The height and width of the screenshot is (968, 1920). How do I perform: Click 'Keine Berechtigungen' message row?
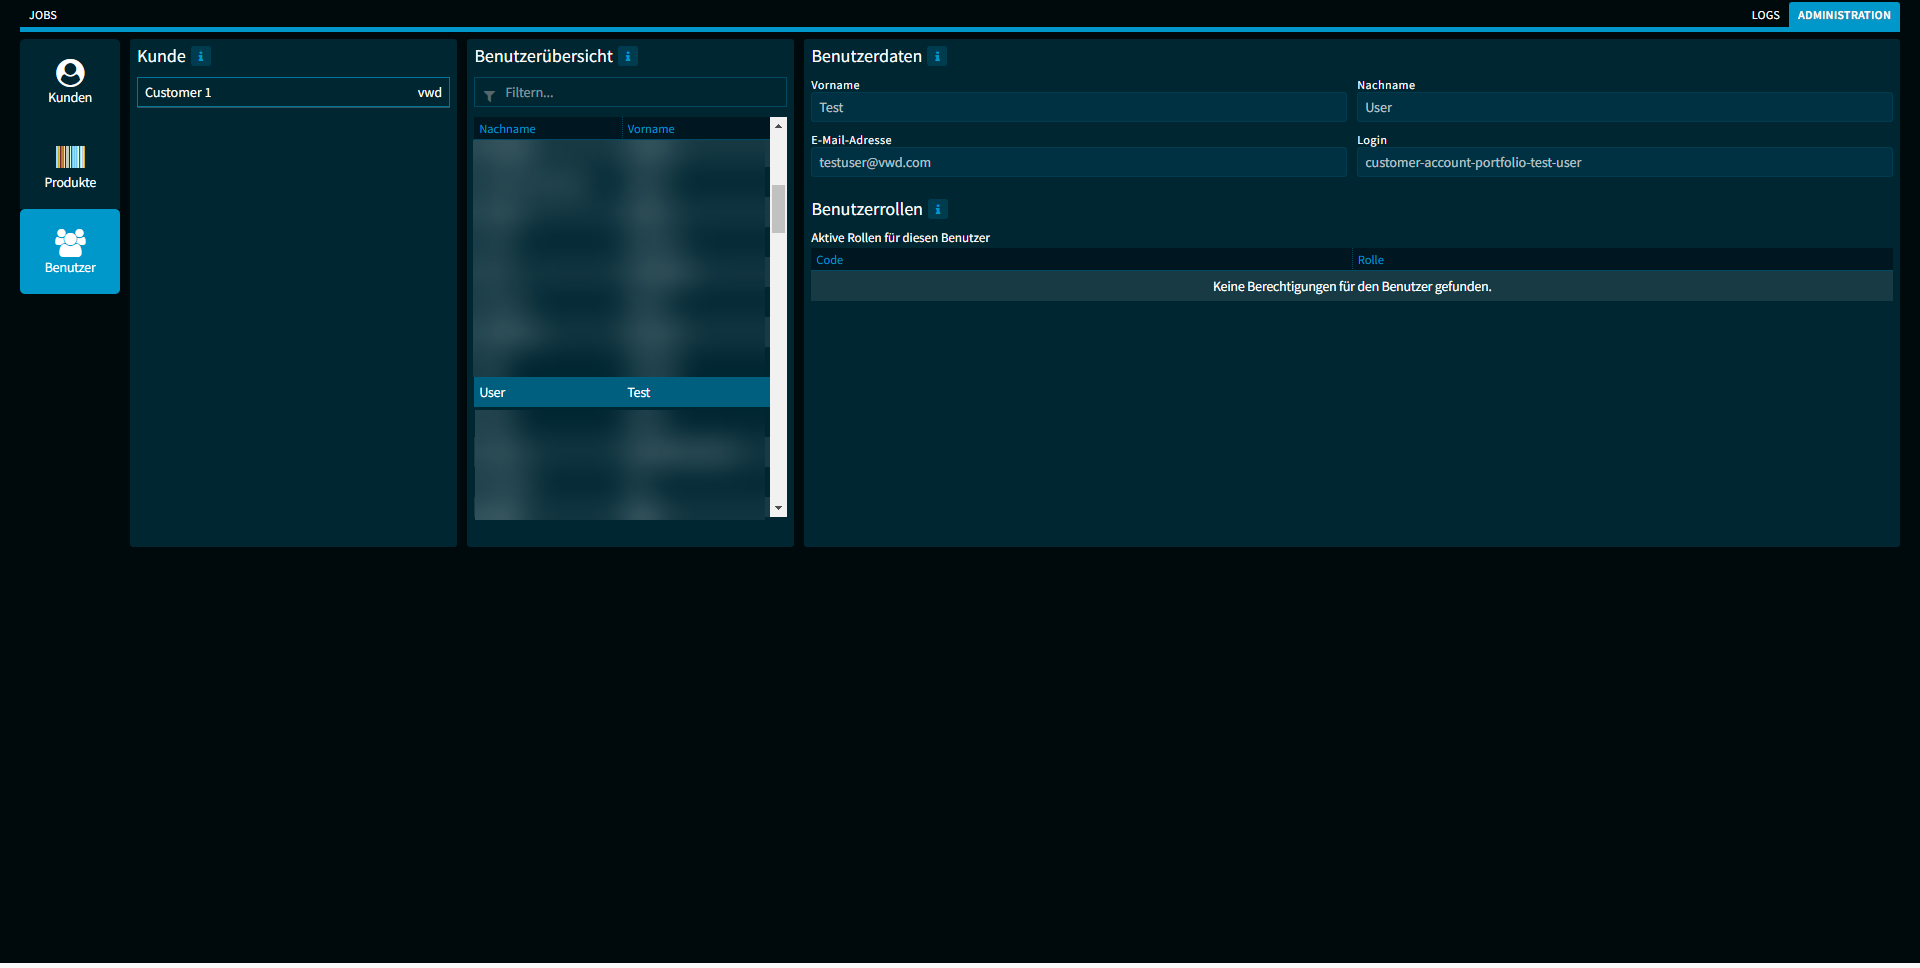(1352, 286)
